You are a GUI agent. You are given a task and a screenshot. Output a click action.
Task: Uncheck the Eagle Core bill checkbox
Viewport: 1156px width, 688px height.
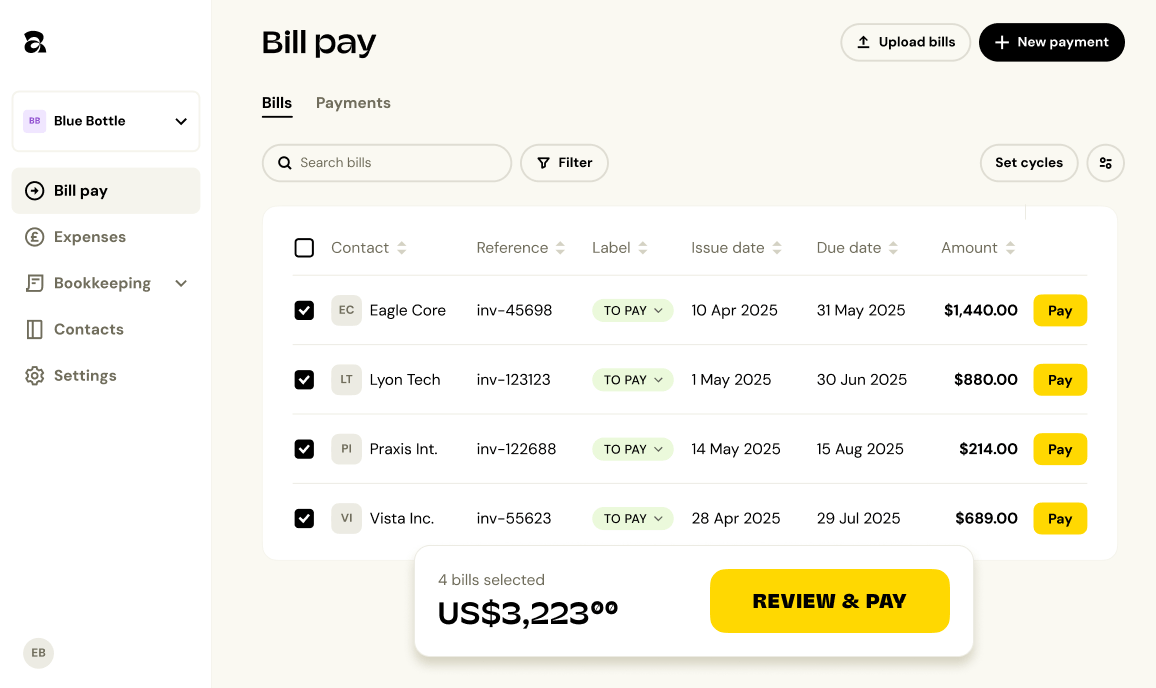(304, 310)
